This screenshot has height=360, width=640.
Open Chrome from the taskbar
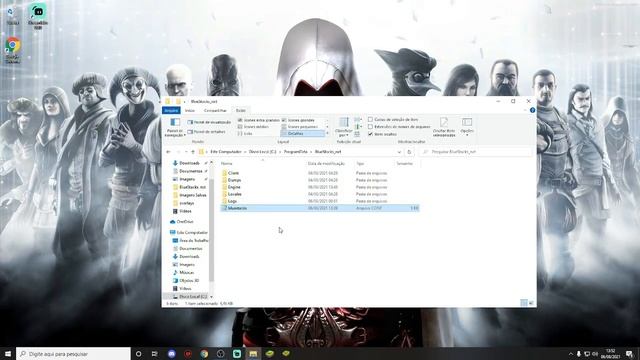[204, 354]
